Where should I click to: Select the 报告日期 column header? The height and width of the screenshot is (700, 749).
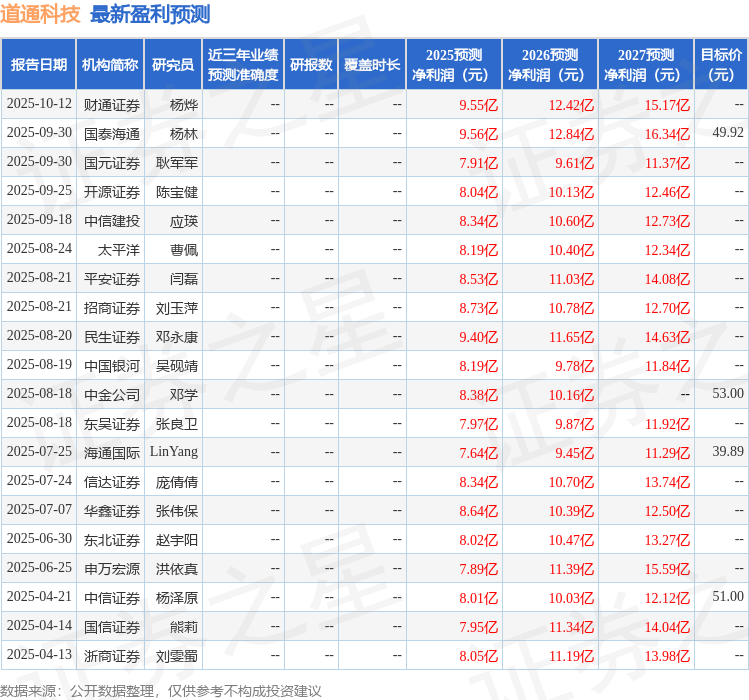pyautogui.click(x=39, y=65)
